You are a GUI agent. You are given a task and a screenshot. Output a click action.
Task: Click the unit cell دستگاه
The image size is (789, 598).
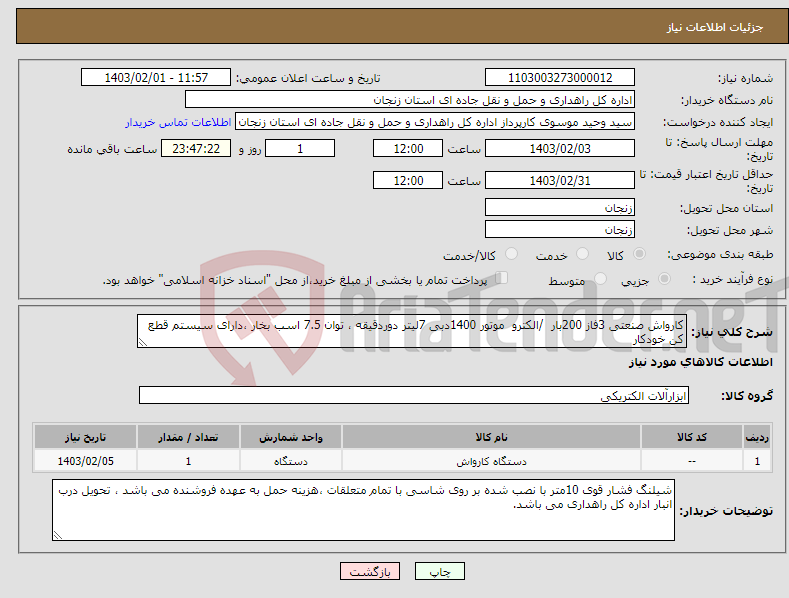(x=291, y=461)
